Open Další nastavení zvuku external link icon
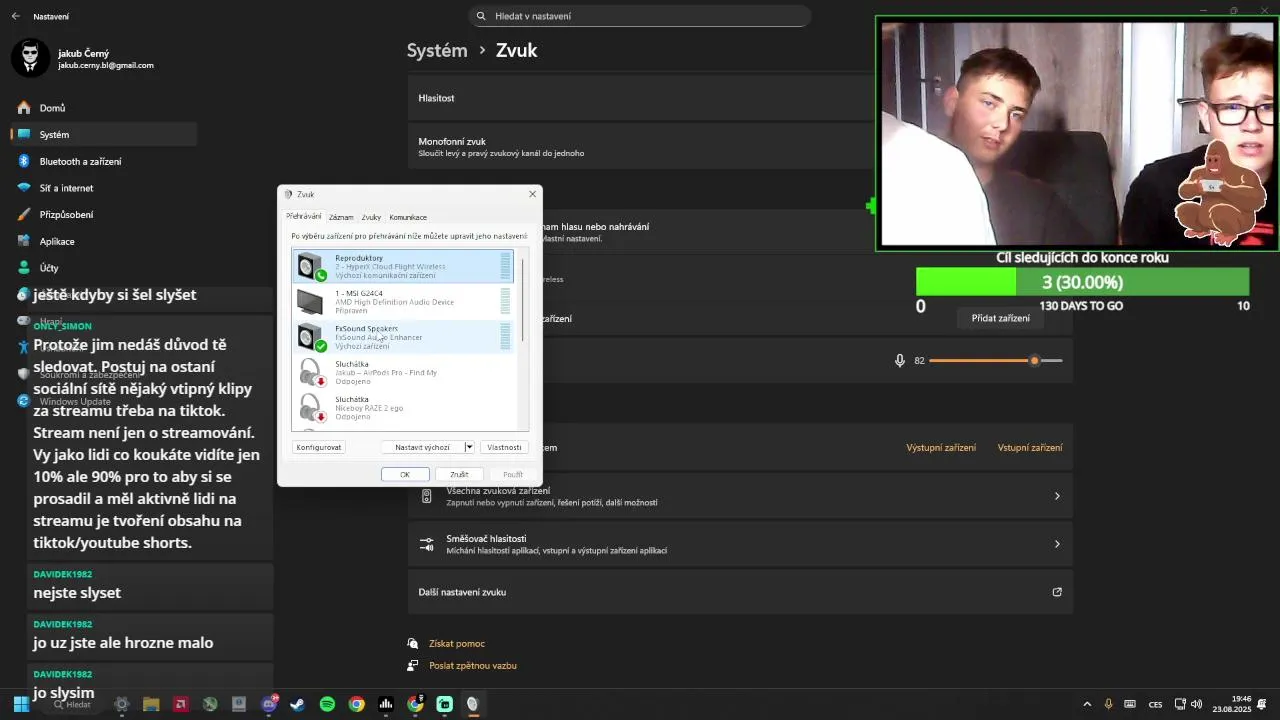The width and height of the screenshot is (1280, 720). tap(1057, 592)
